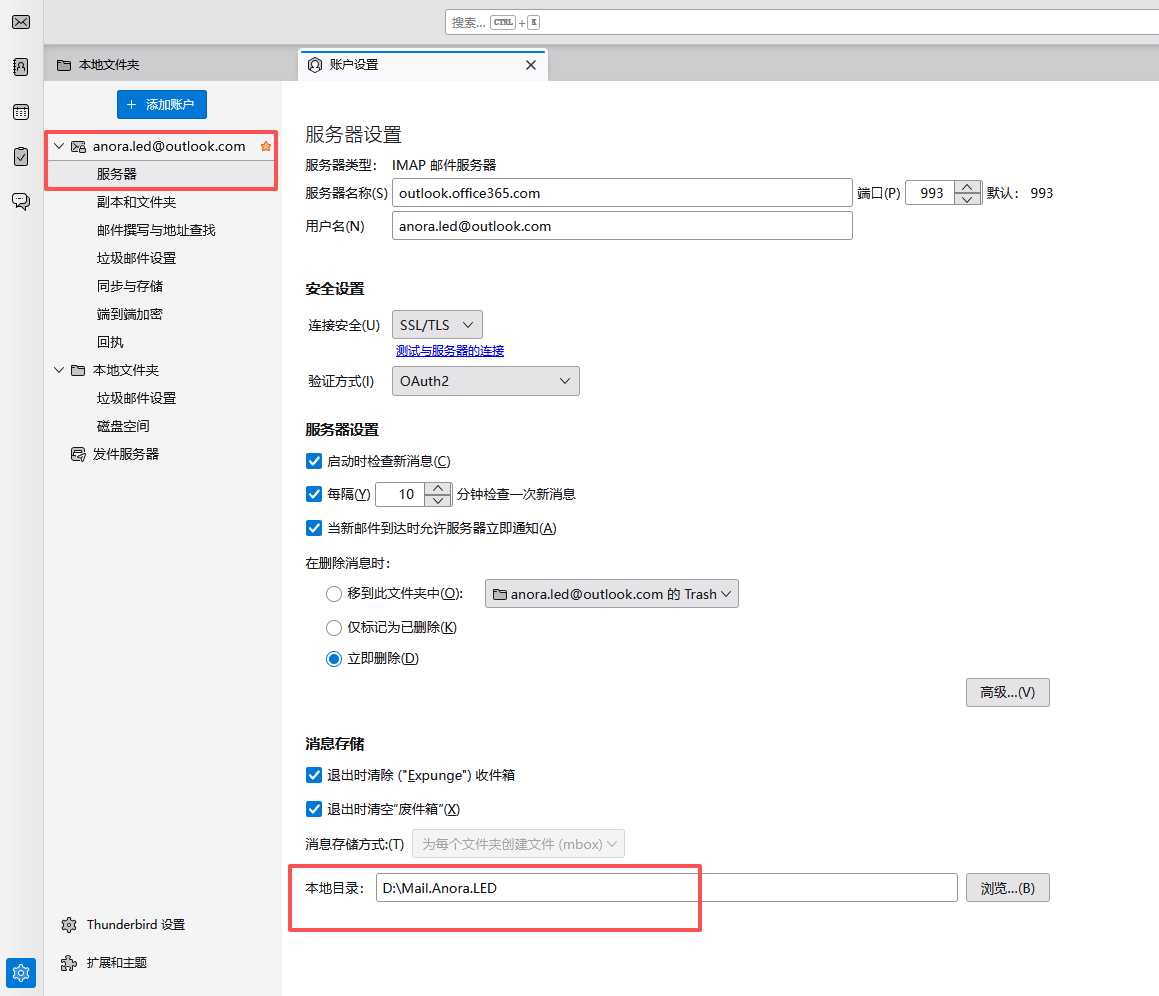Click the 端口 number field
Screen dimensions: 1159x996
(931, 193)
